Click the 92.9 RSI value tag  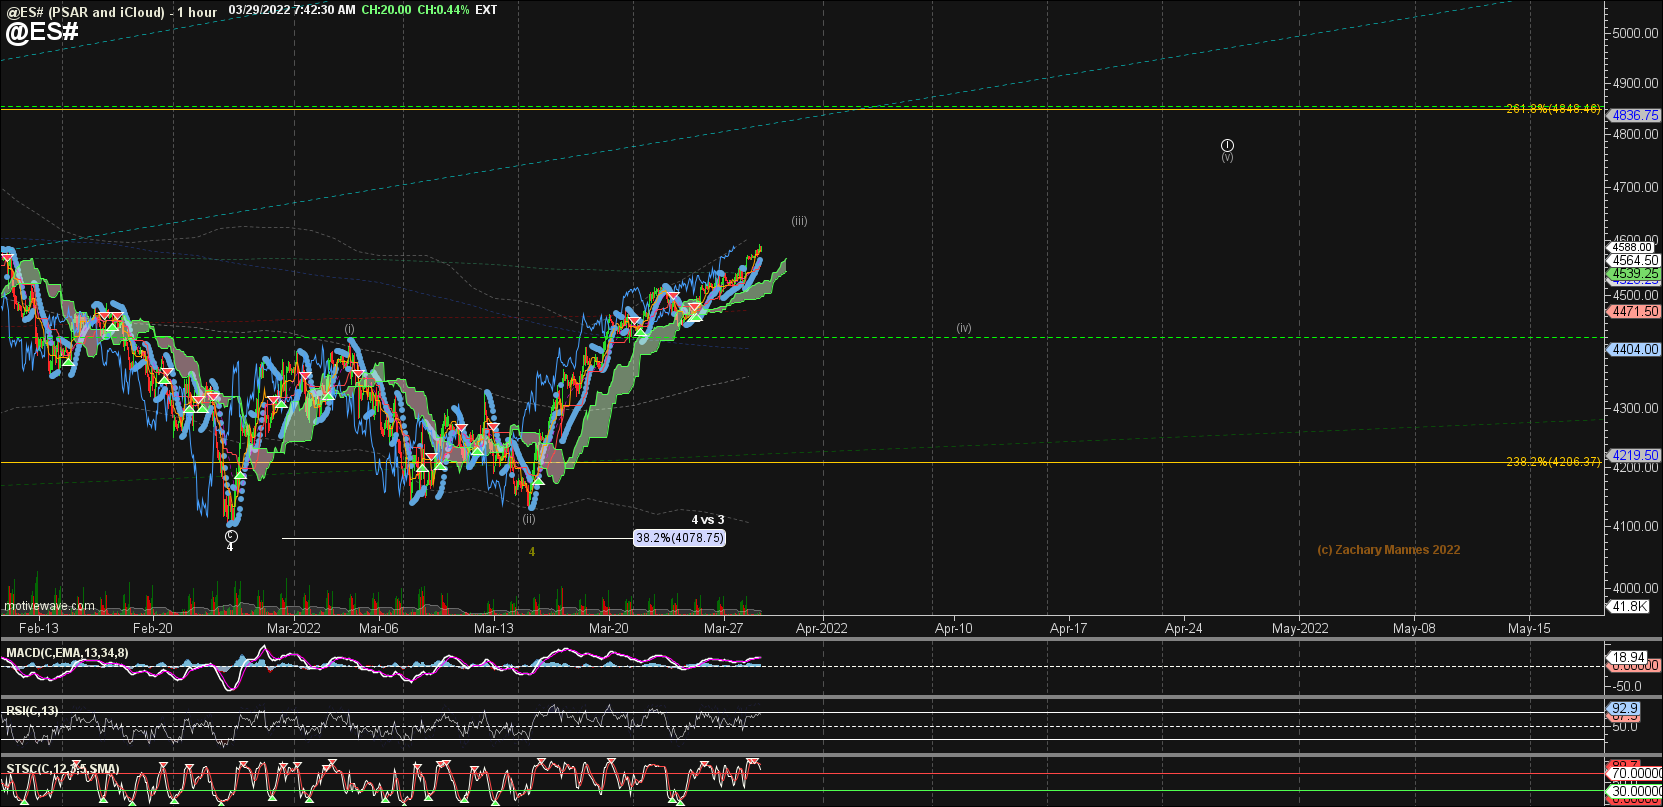pos(1625,708)
